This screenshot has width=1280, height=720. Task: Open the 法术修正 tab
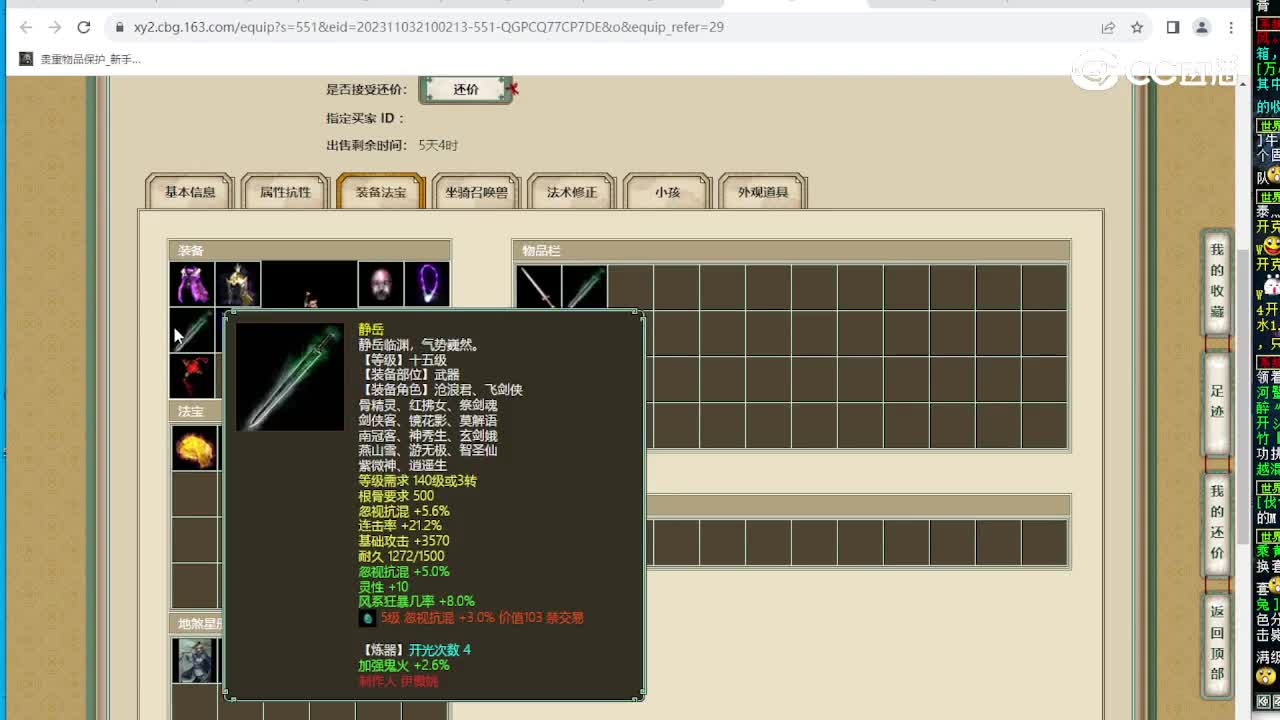572,192
